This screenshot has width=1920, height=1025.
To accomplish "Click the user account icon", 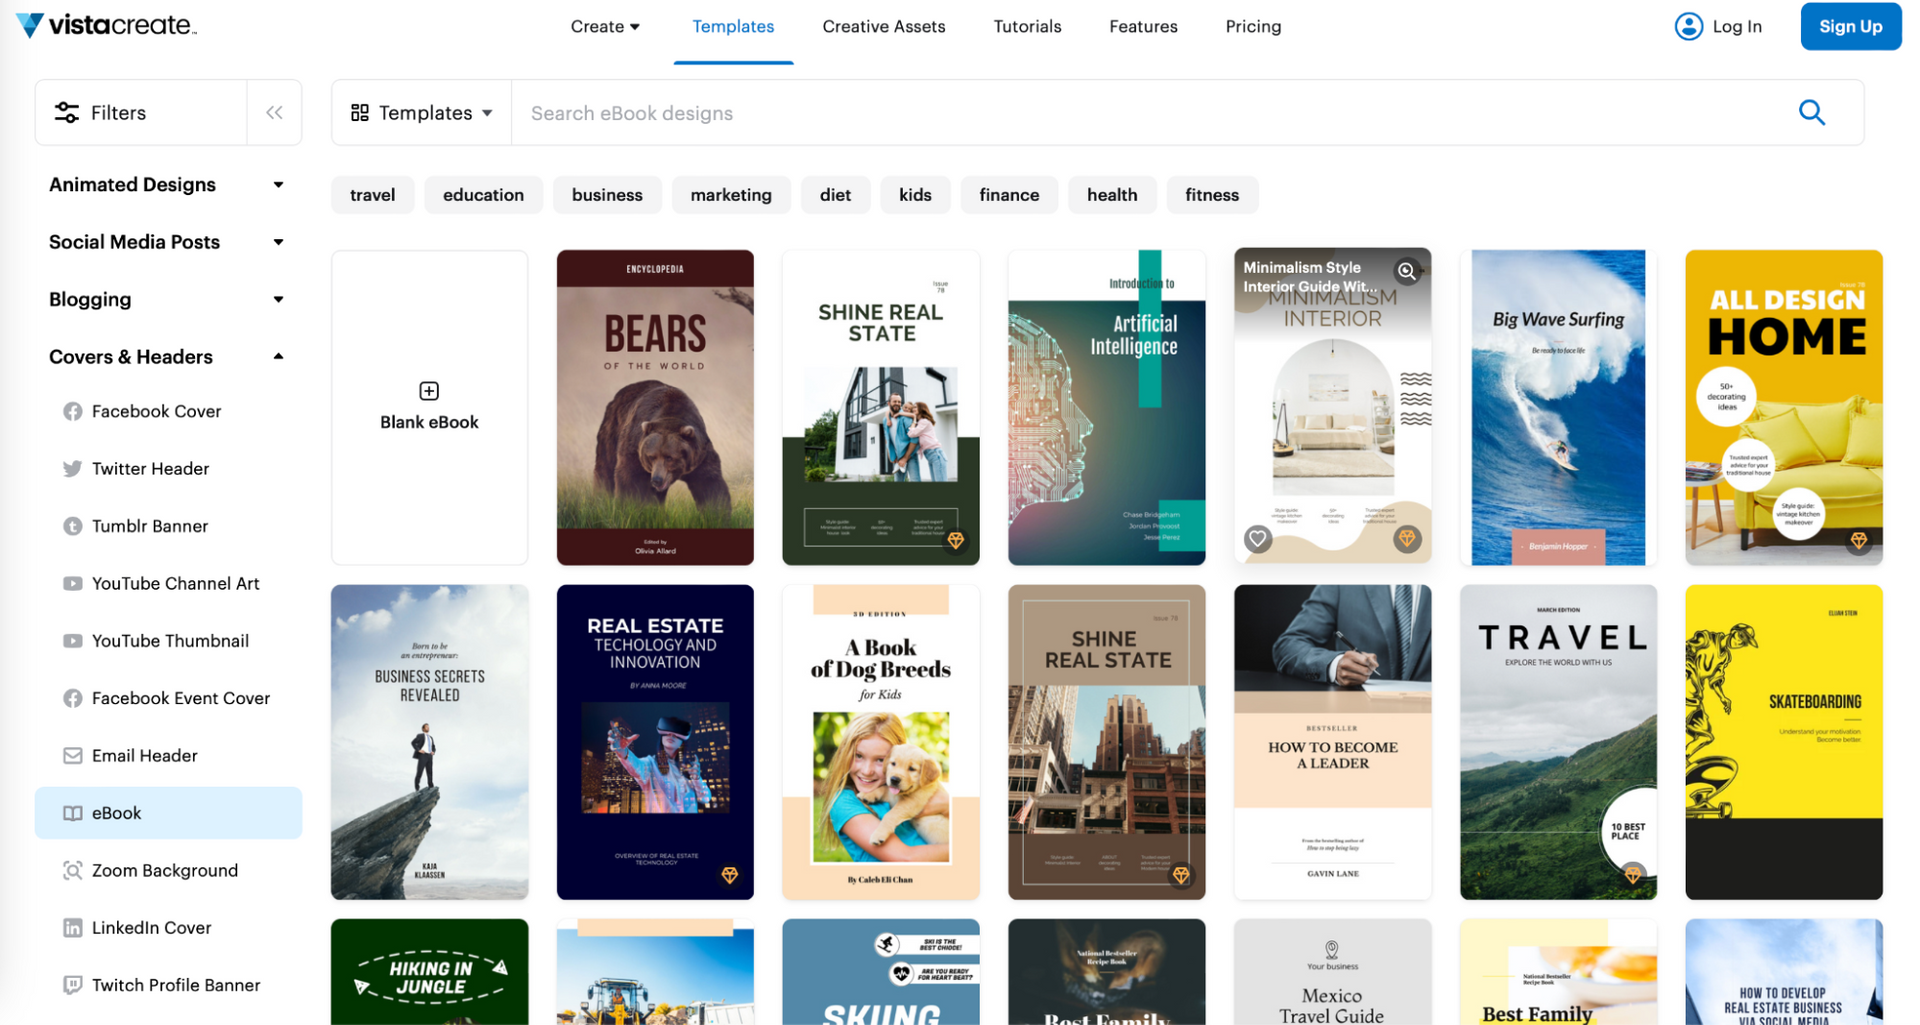I will pos(1689,26).
